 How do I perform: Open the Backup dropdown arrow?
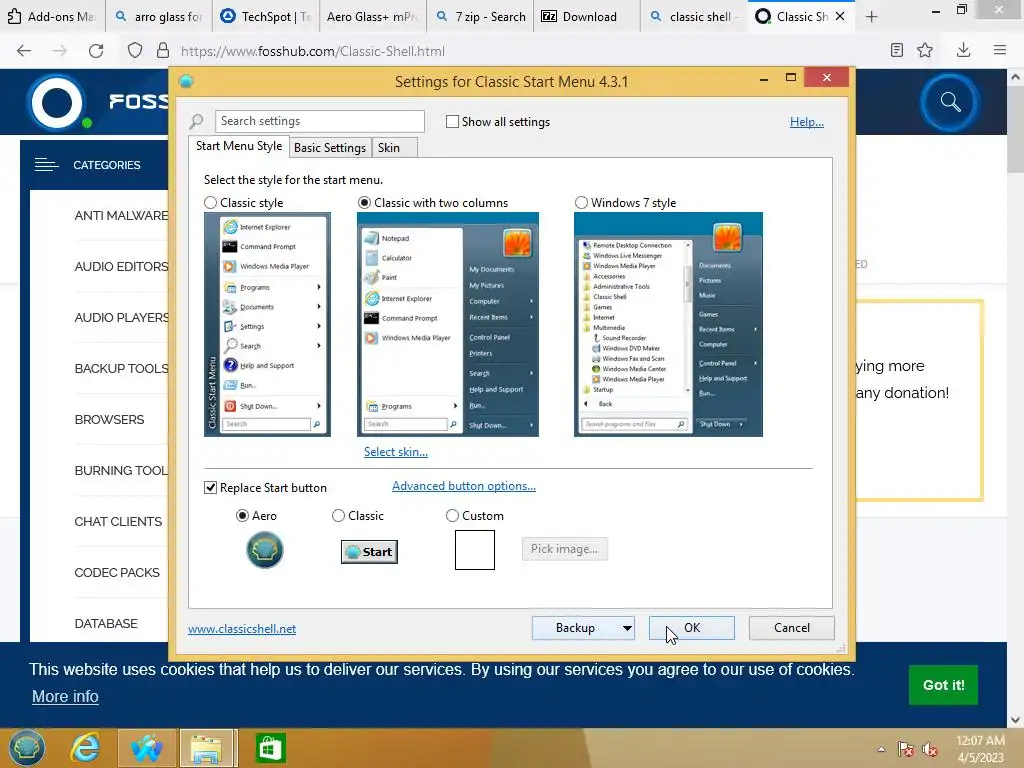click(627, 628)
